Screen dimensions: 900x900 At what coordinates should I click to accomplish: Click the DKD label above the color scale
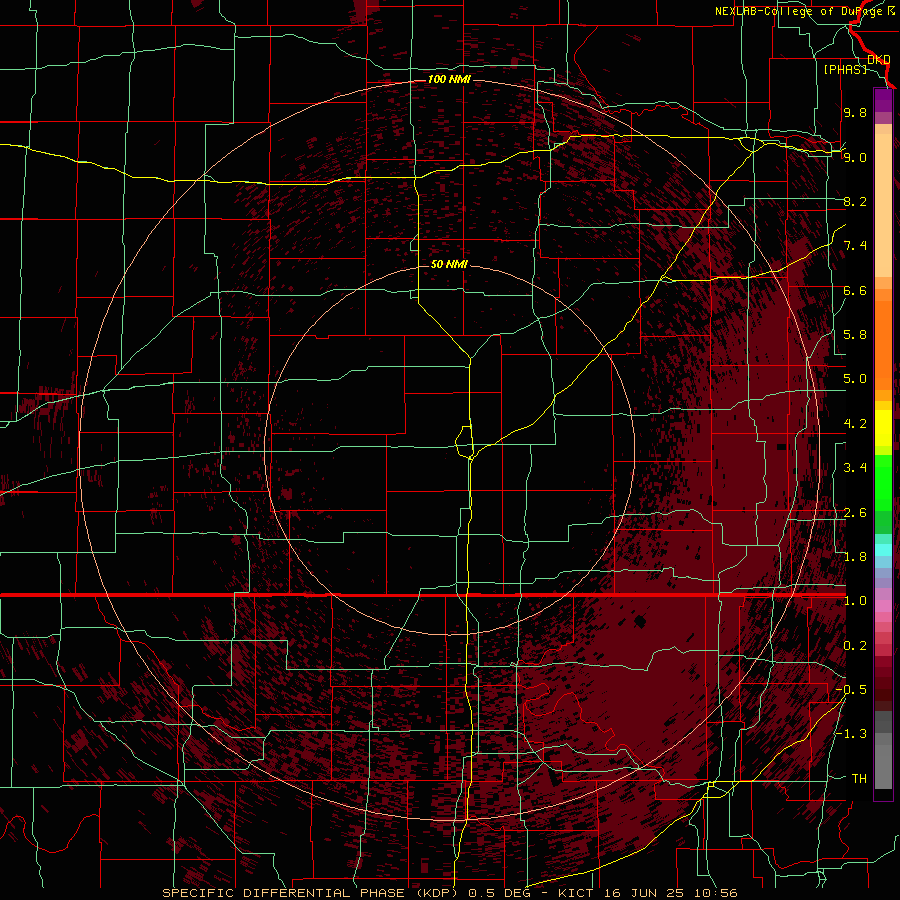point(879,59)
